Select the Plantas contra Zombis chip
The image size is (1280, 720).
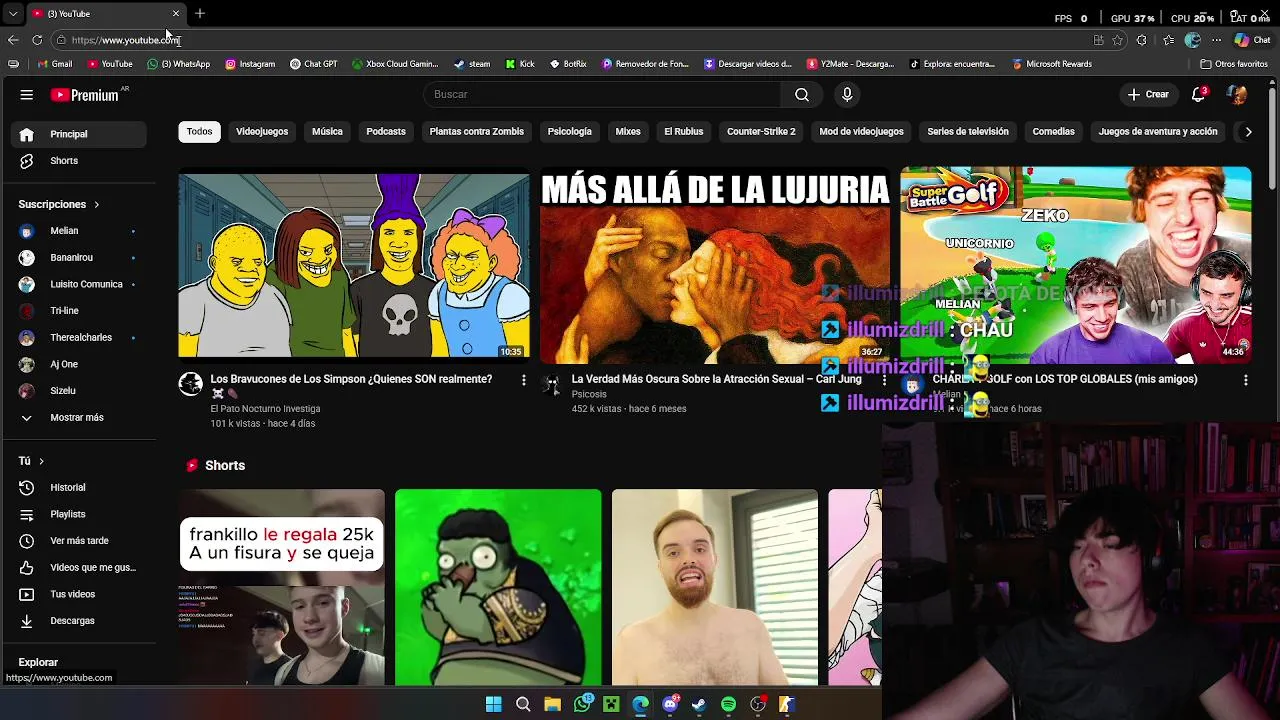477,131
